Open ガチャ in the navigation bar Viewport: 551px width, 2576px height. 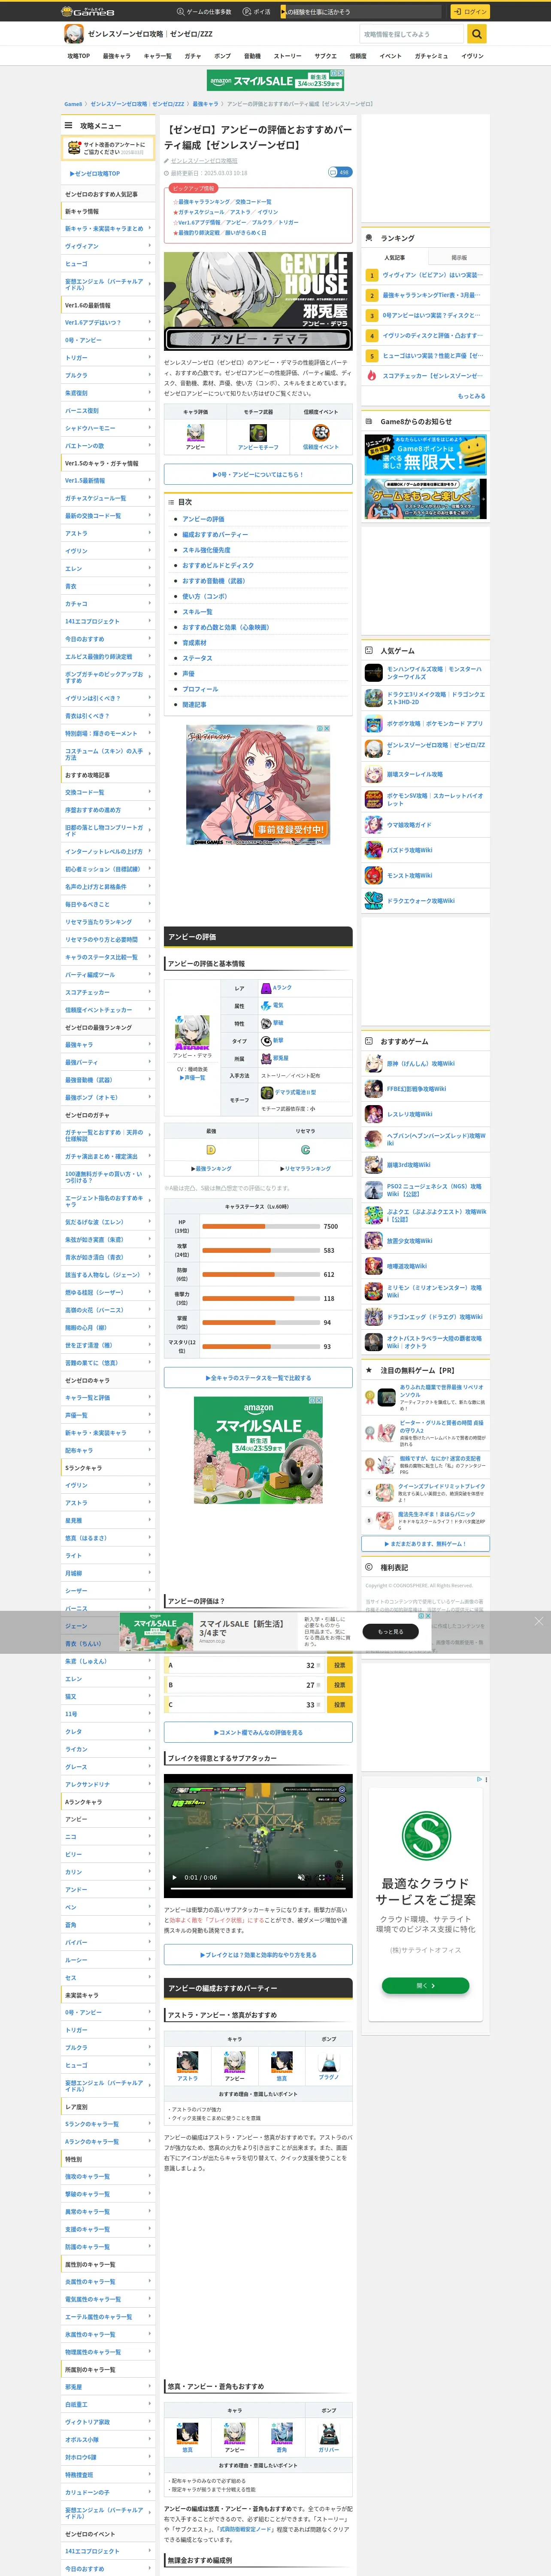tap(193, 56)
